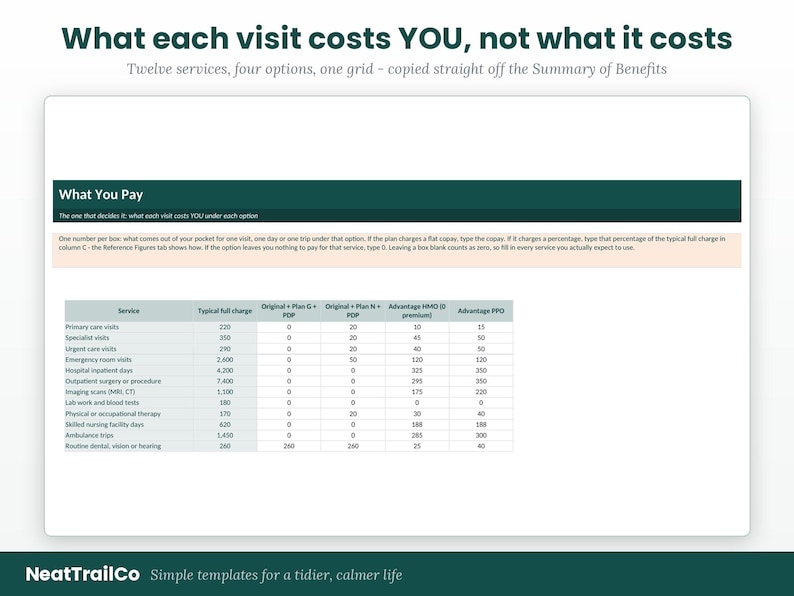The height and width of the screenshot is (596, 794).
Task: Click the 'Original + Plan N + PDP' header
Action: coord(353,311)
